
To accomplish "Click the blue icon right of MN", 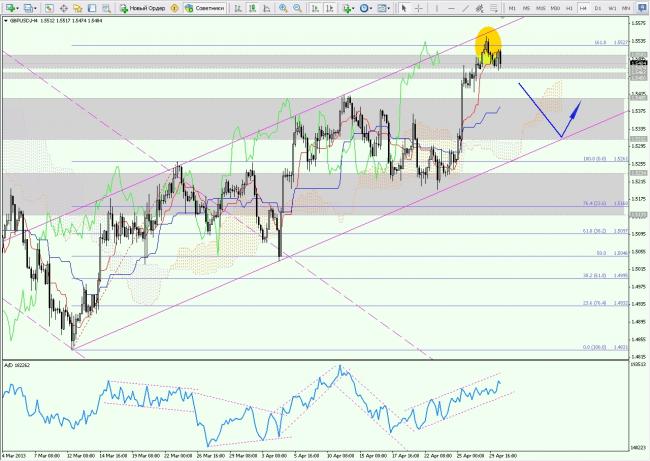I will point(643,8).
